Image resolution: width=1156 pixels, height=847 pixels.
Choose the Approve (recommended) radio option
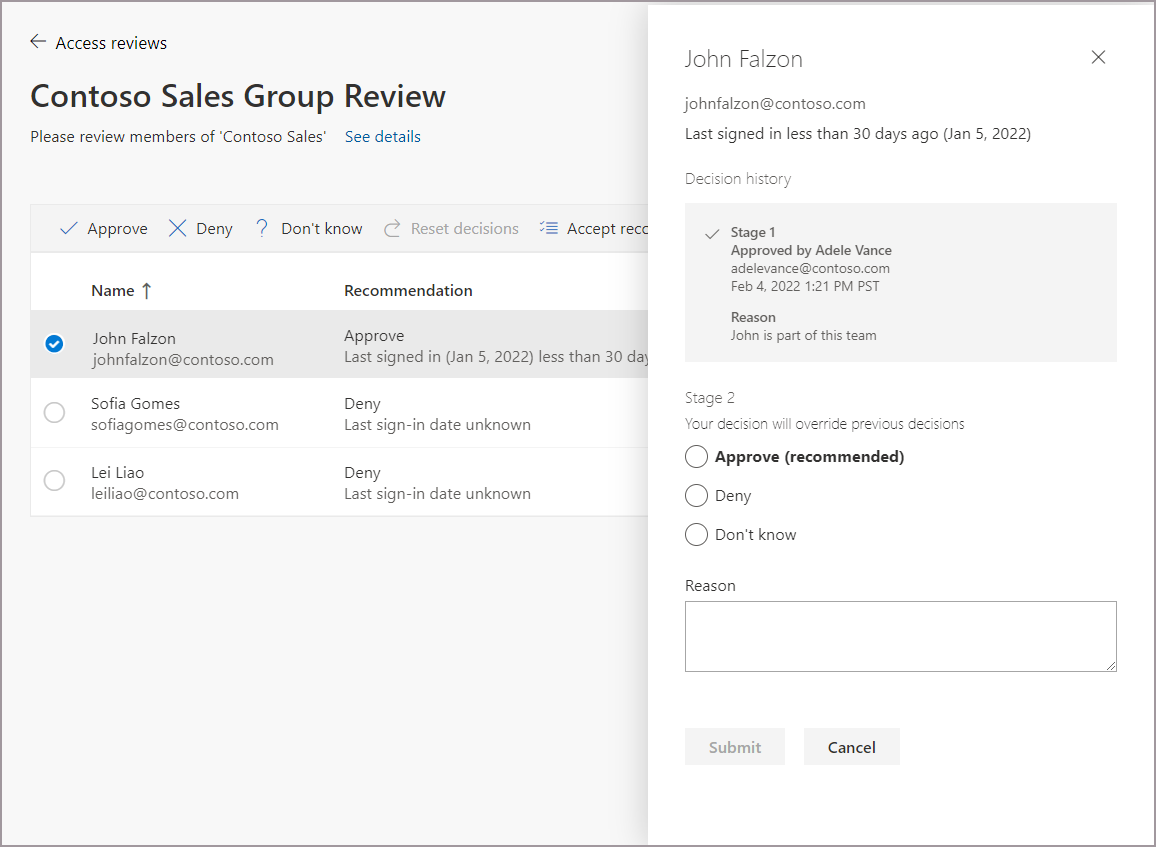click(x=696, y=457)
